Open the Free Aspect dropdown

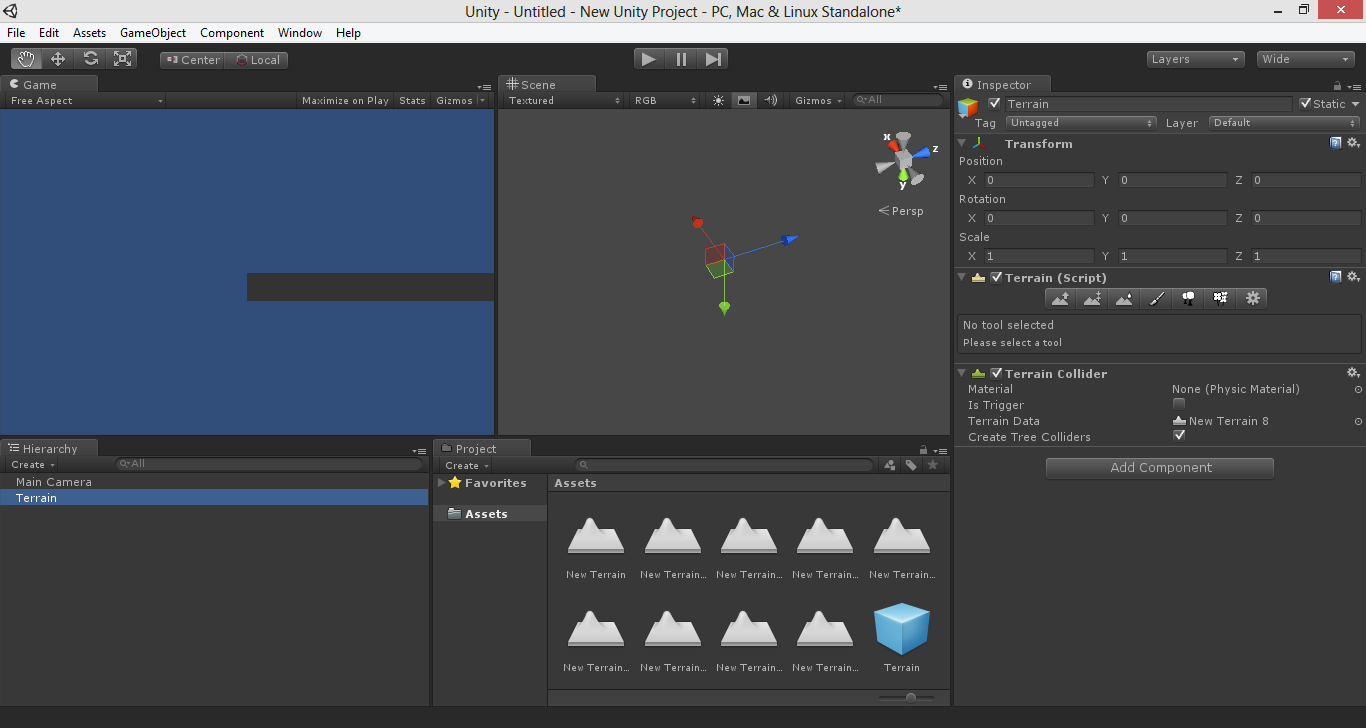(x=86, y=100)
